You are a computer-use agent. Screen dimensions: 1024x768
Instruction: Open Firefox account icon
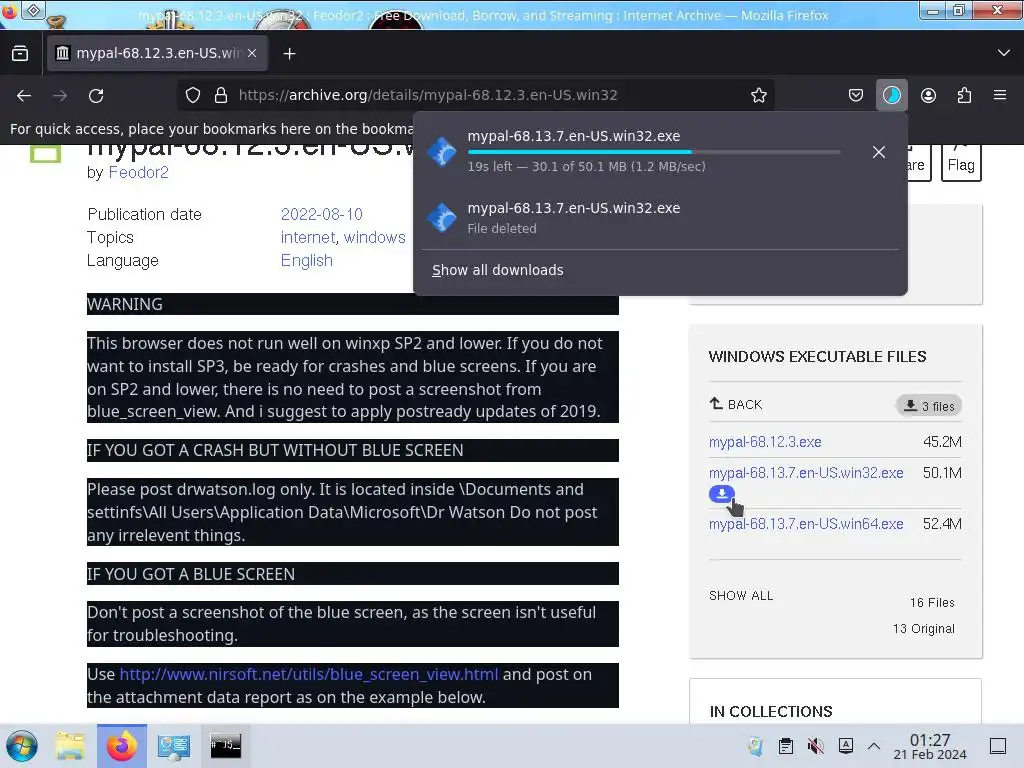coord(928,95)
